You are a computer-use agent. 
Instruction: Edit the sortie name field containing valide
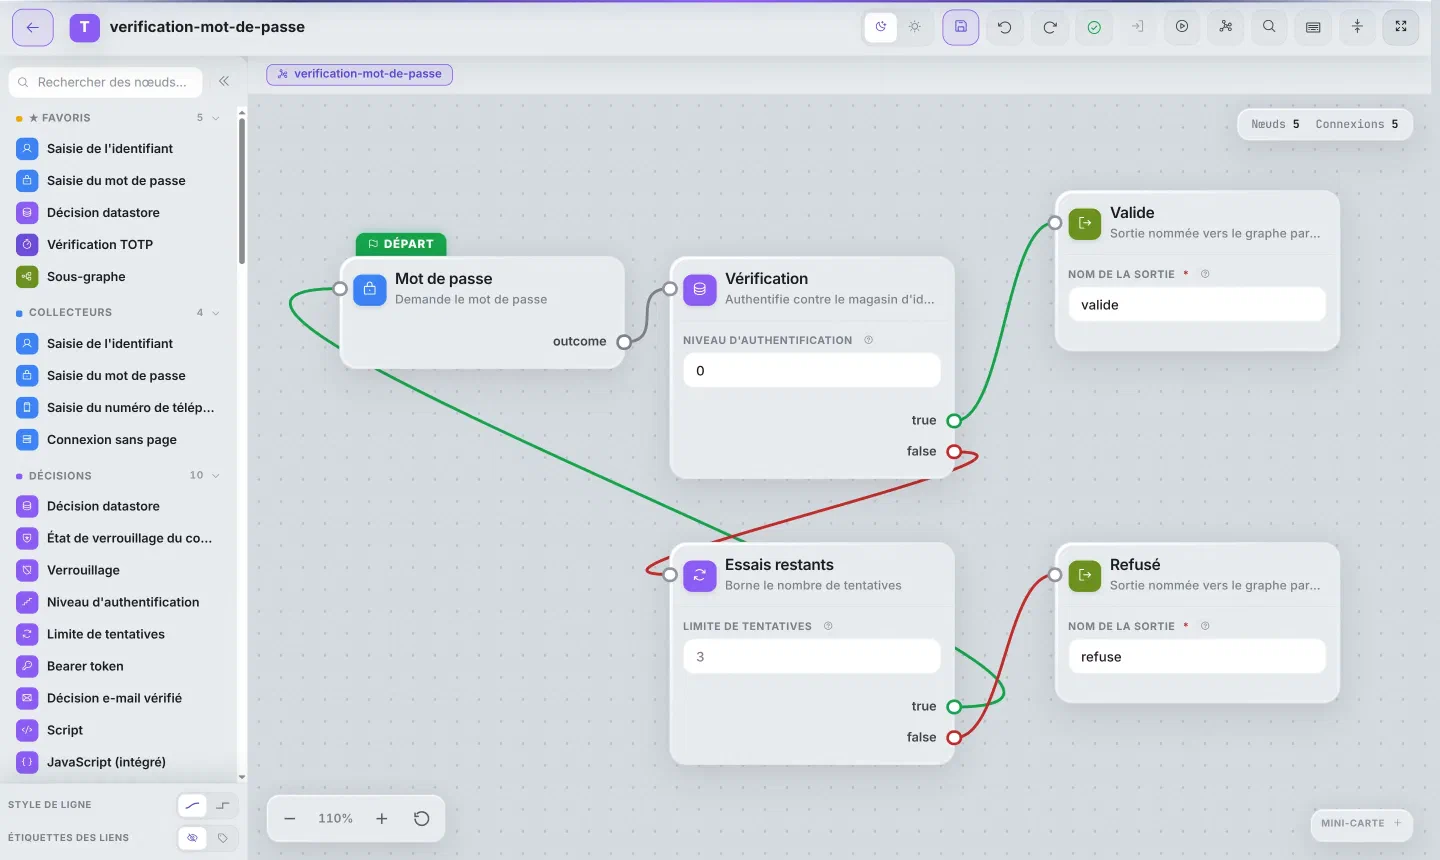(1197, 304)
